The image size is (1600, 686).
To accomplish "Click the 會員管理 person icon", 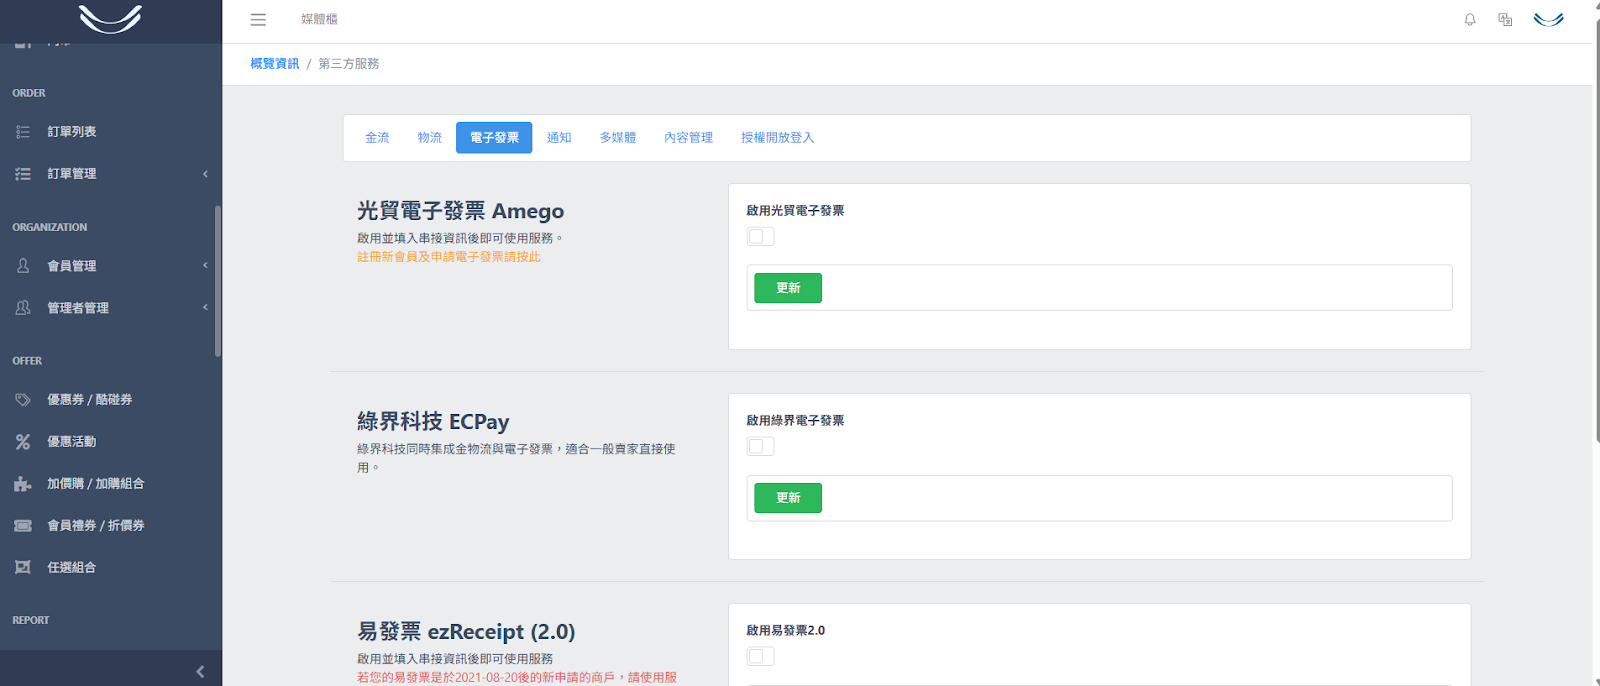I will (x=23, y=266).
